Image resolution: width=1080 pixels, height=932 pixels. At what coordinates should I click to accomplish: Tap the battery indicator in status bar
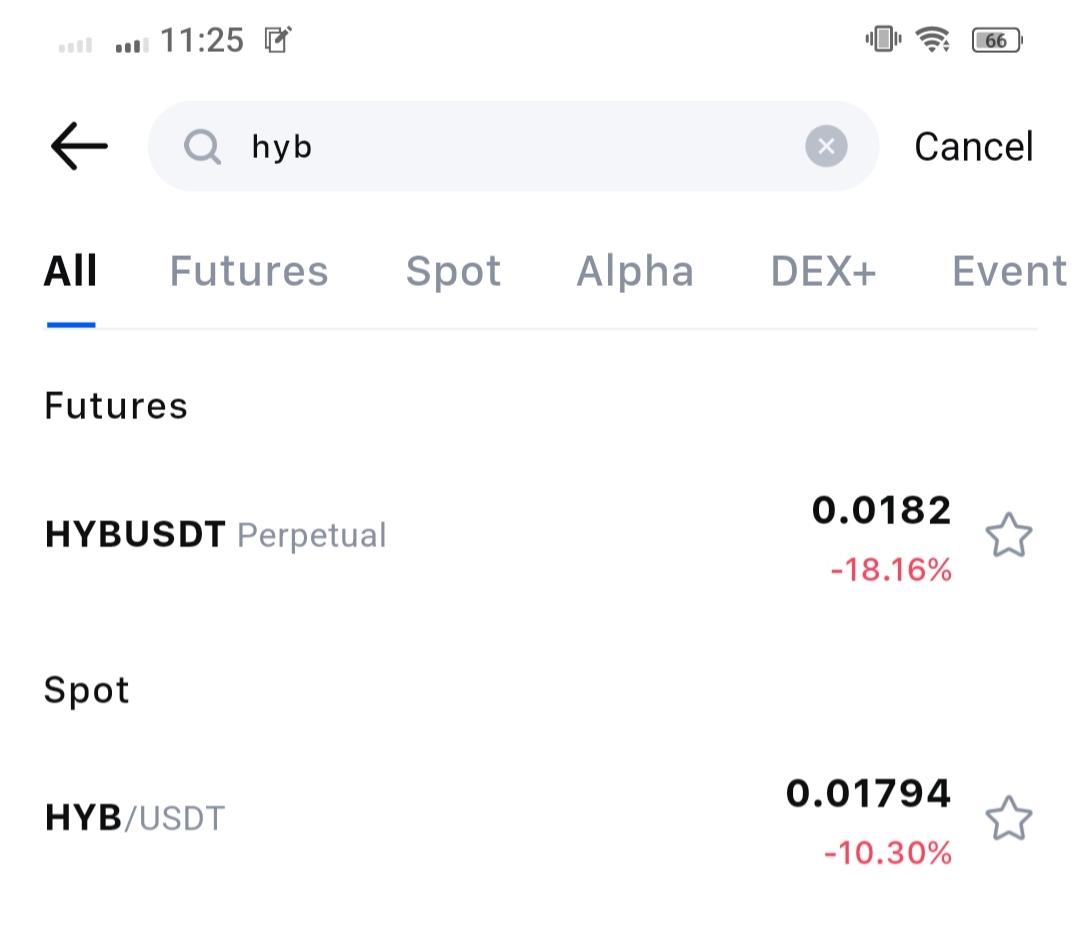click(x=997, y=40)
